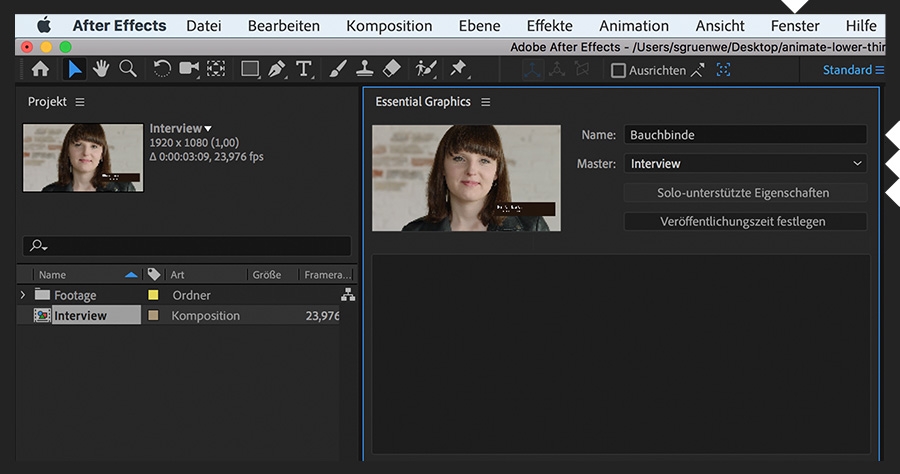Open the Komposition menu
The height and width of the screenshot is (474, 900).
pos(389,26)
